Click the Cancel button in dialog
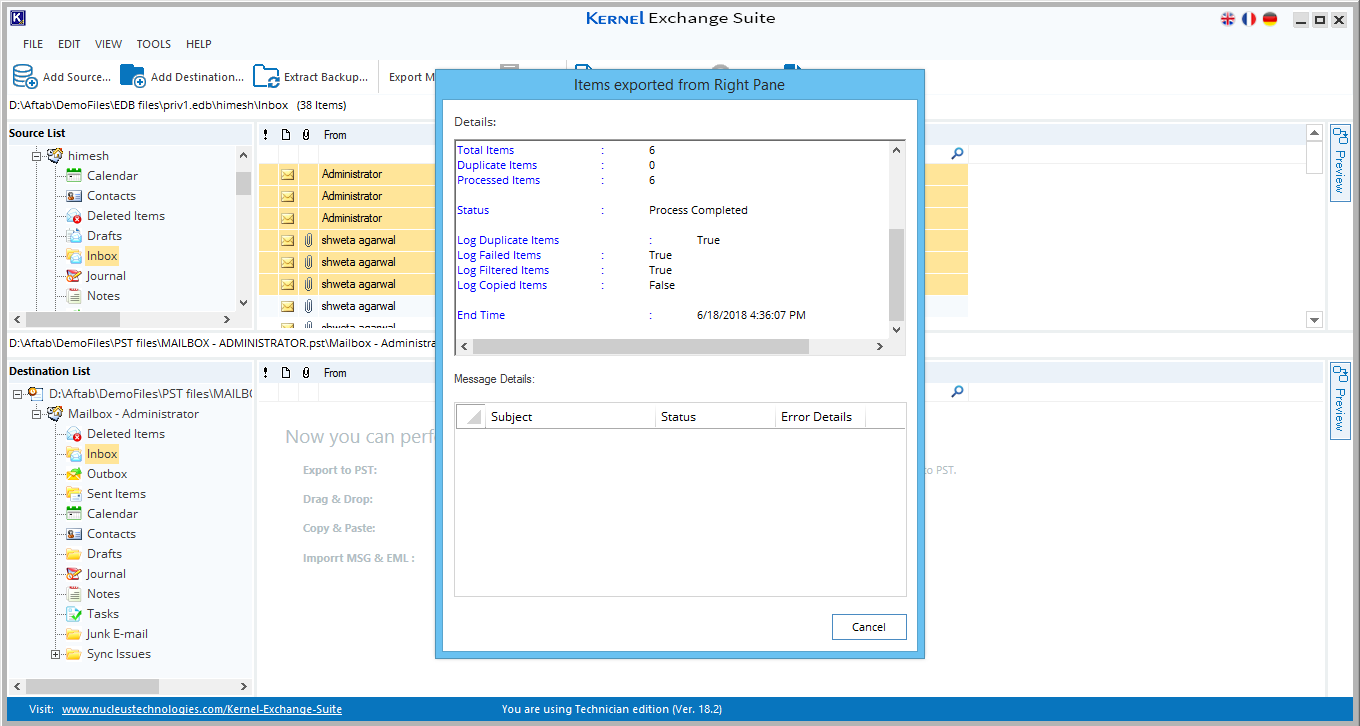1360x726 pixels. [x=869, y=627]
